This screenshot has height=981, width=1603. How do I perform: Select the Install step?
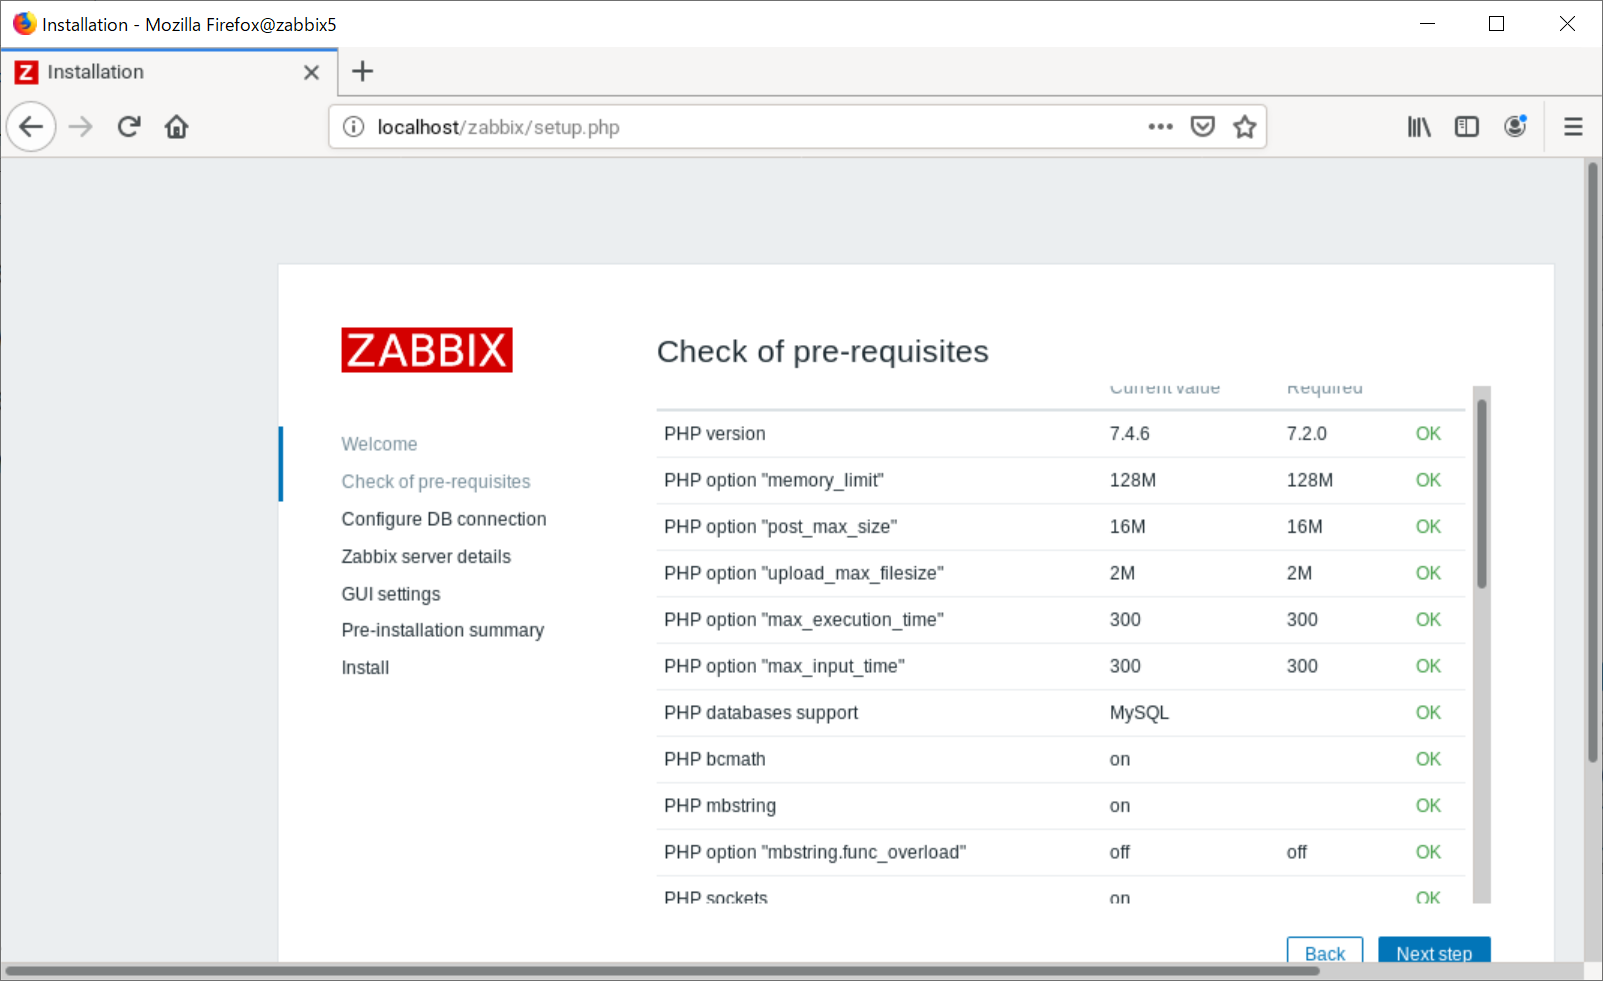[365, 668]
